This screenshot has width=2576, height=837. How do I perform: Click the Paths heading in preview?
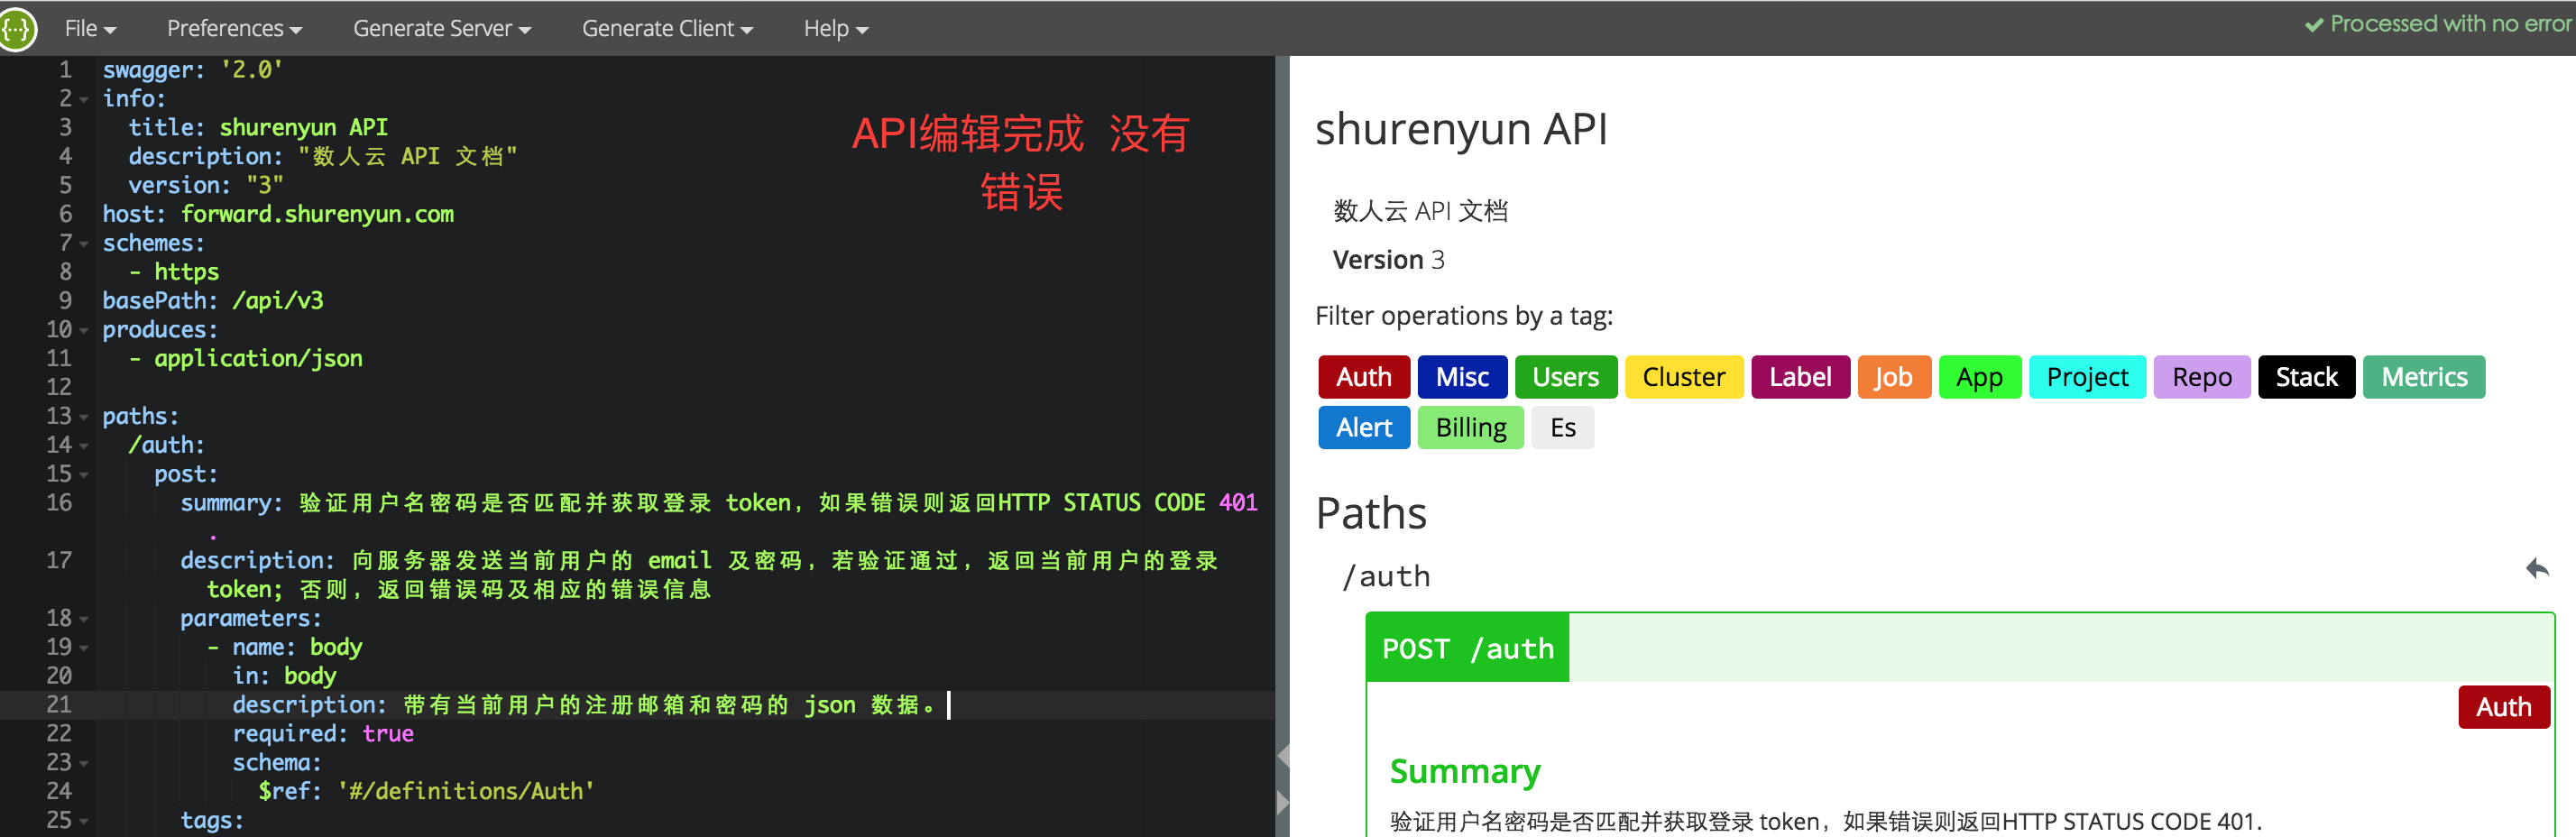pos(1371,513)
